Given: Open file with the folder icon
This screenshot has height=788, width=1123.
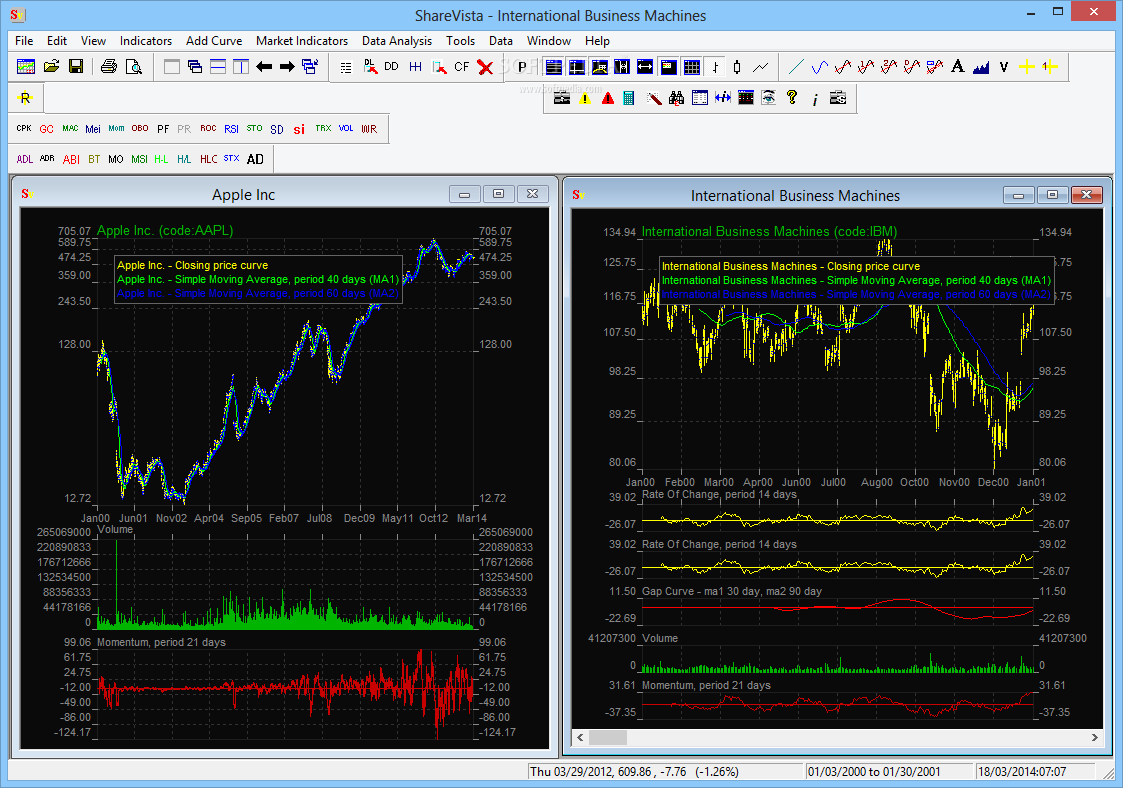Looking at the screenshot, I should coord(52,67).
